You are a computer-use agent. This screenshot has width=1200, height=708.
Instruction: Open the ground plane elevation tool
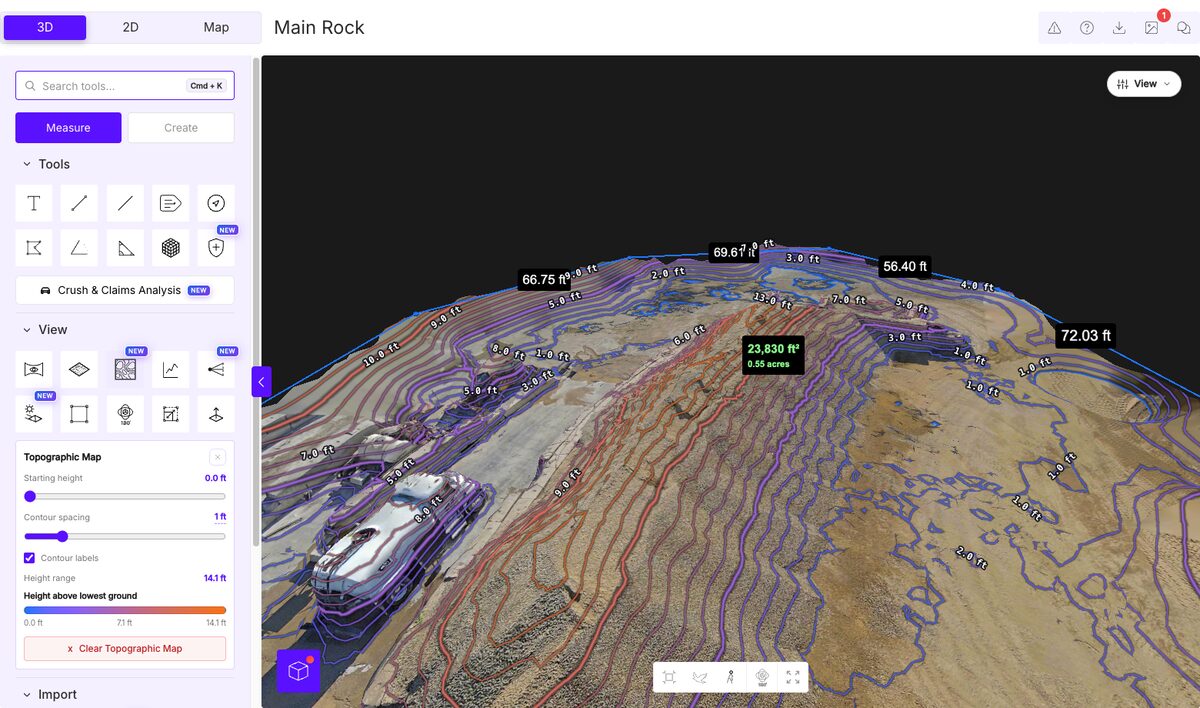[216, 413]
